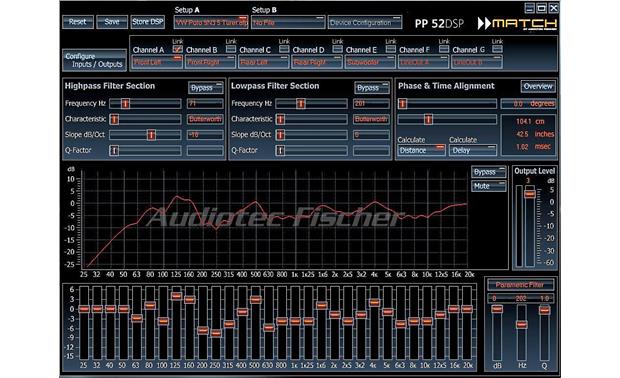The height and width of the screenshot is (378, 620).
Task: Click the 4k equalizer band fader
Action: click(374, 302)
